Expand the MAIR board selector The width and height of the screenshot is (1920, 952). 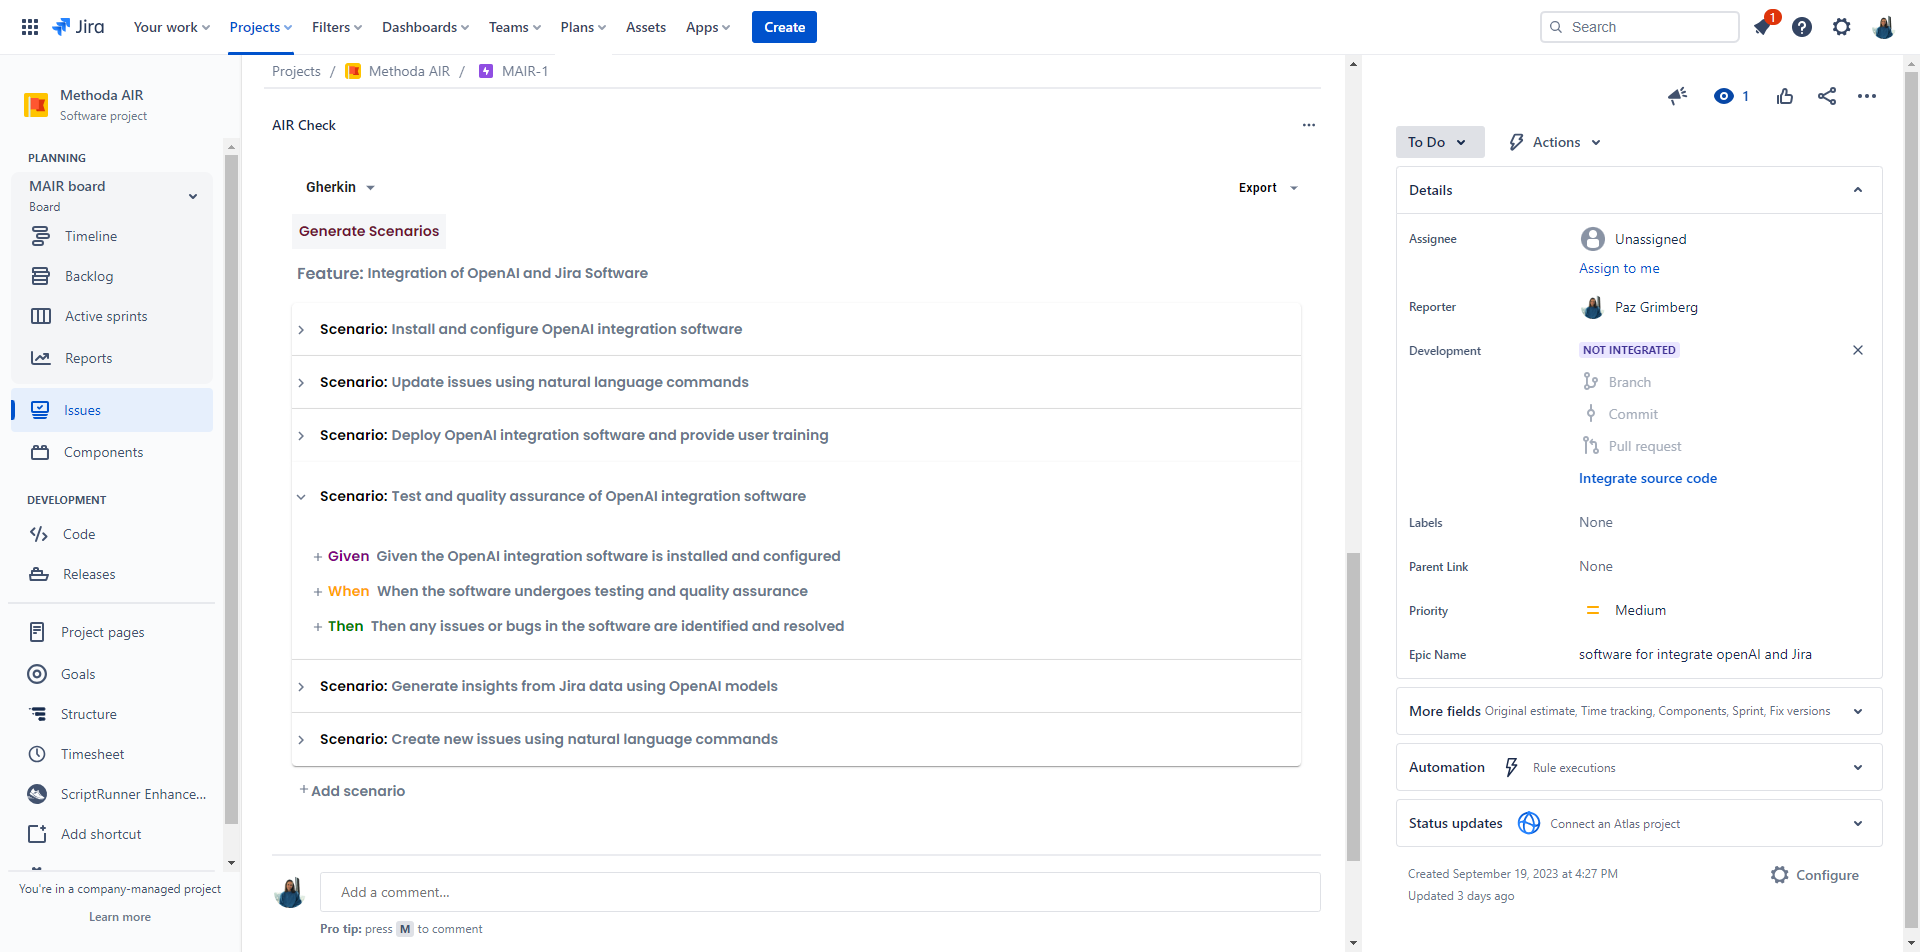pyautogui.click(x=193, y=196)
